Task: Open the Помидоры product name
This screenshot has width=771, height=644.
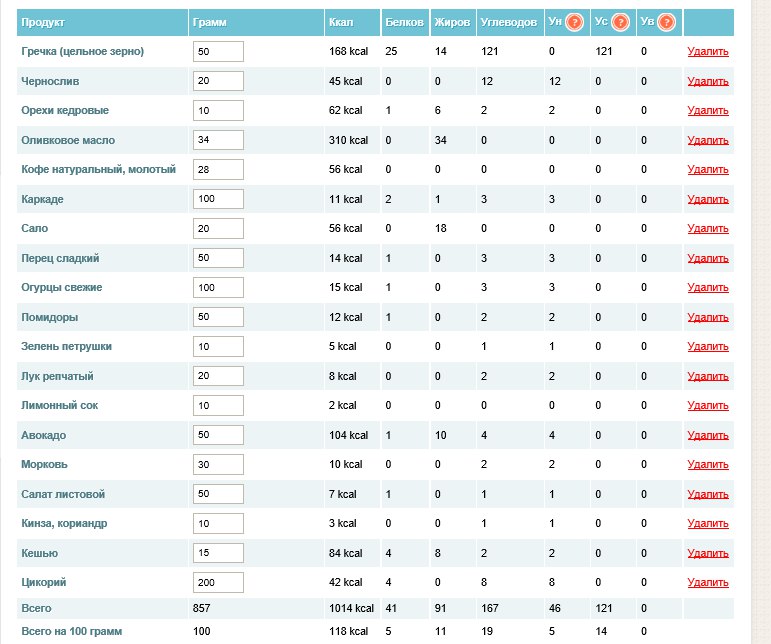Action: pos(49,317)
